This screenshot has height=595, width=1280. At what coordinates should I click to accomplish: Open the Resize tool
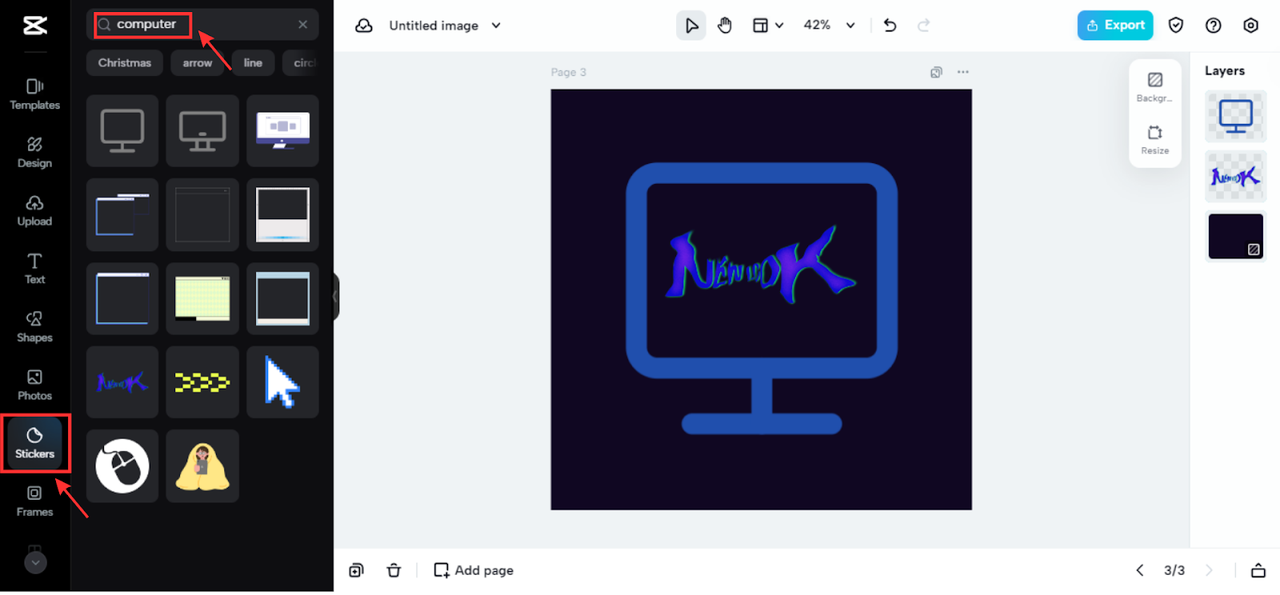tap(1155, 140)
